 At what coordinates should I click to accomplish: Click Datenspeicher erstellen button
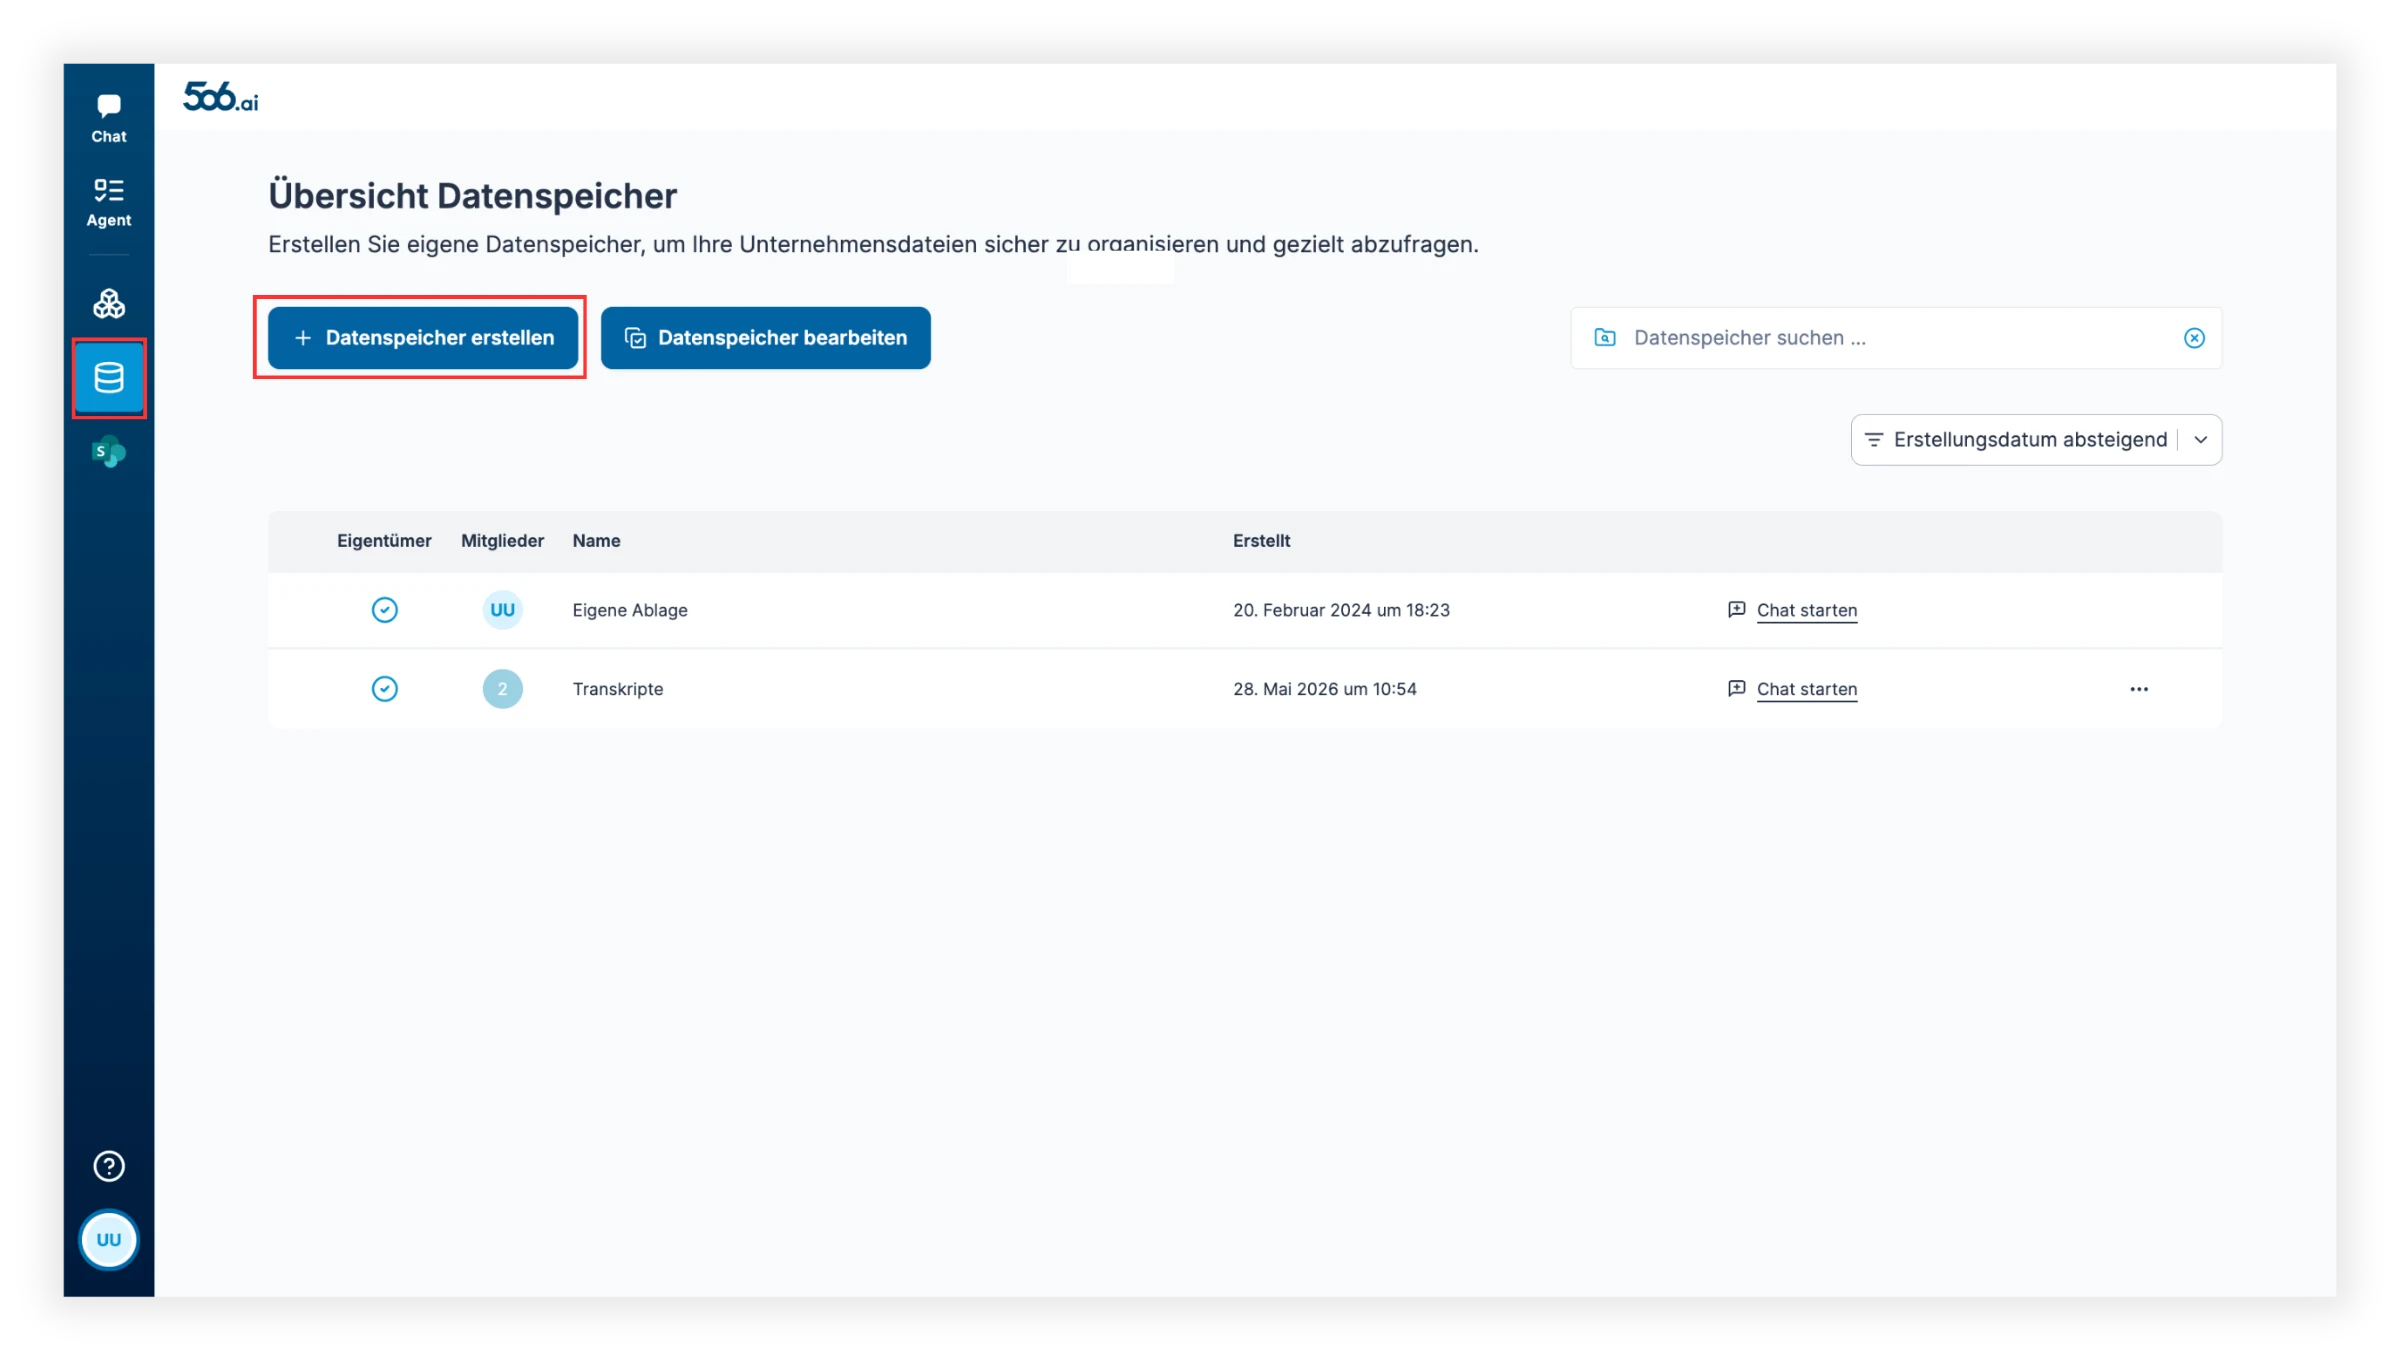coord(423,338)
